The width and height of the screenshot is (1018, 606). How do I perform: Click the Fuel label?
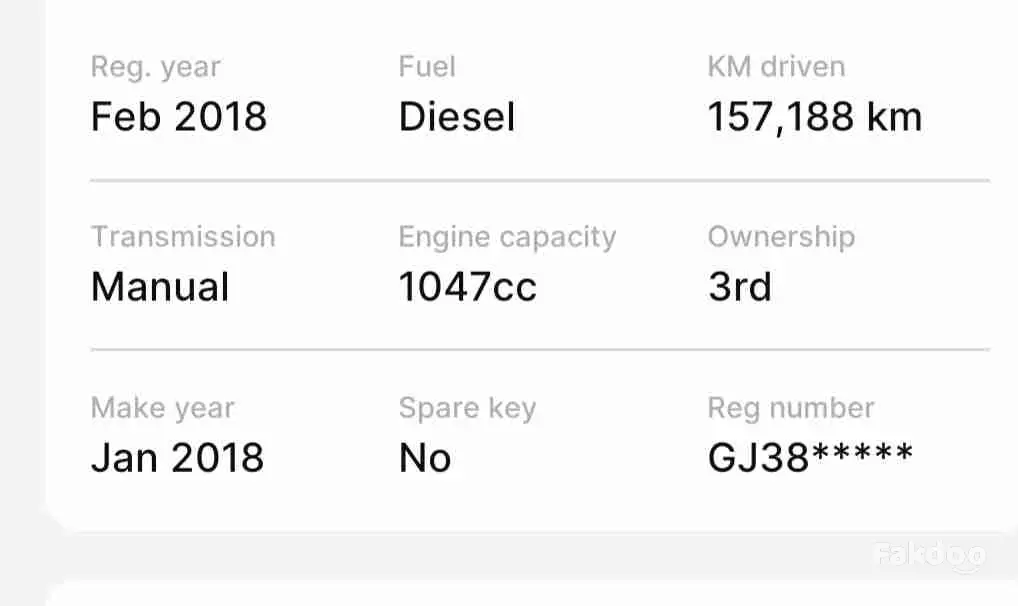point(427,66)
